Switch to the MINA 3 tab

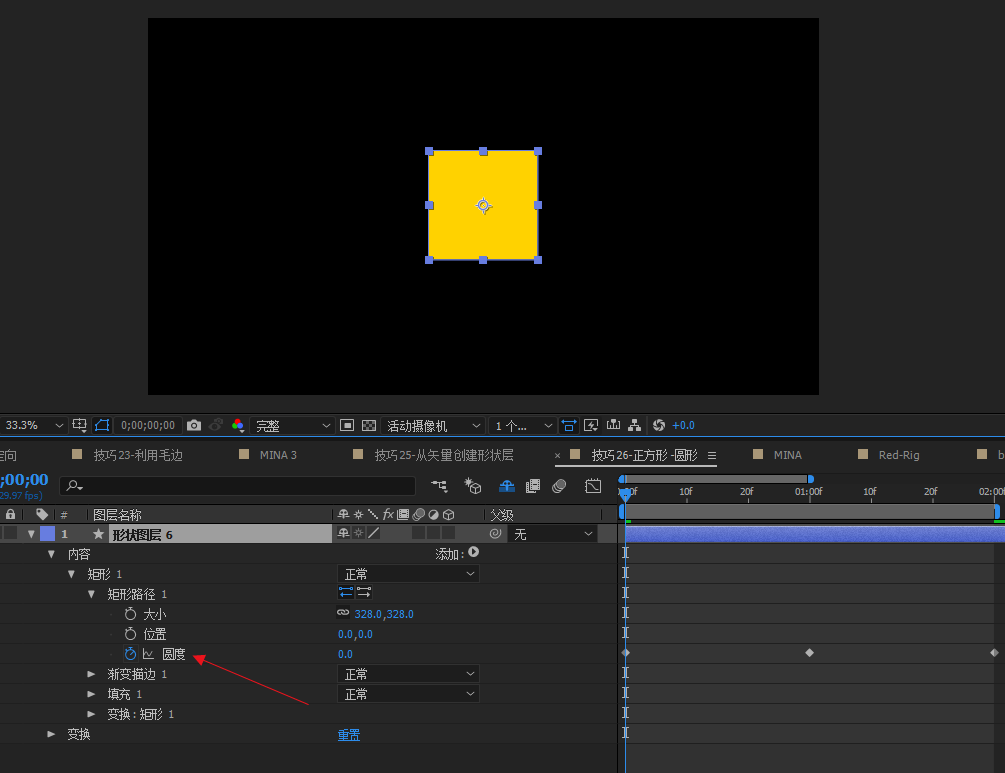tap(278, 455)
